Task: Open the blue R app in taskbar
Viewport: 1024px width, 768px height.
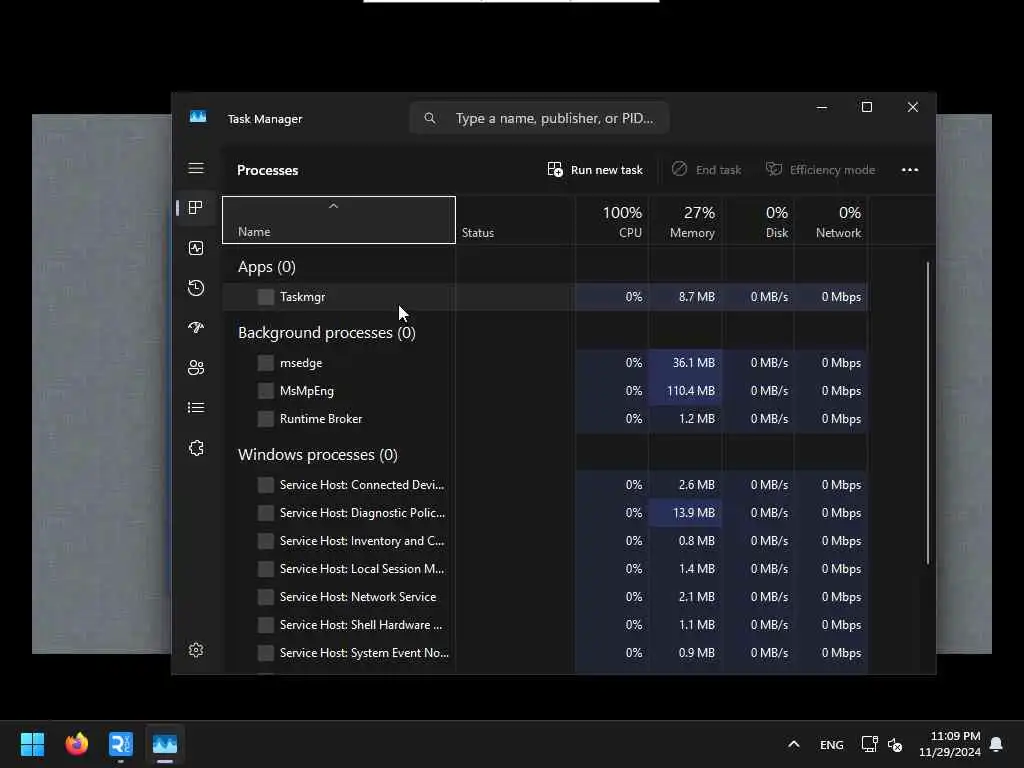Action: pos(121,744)
